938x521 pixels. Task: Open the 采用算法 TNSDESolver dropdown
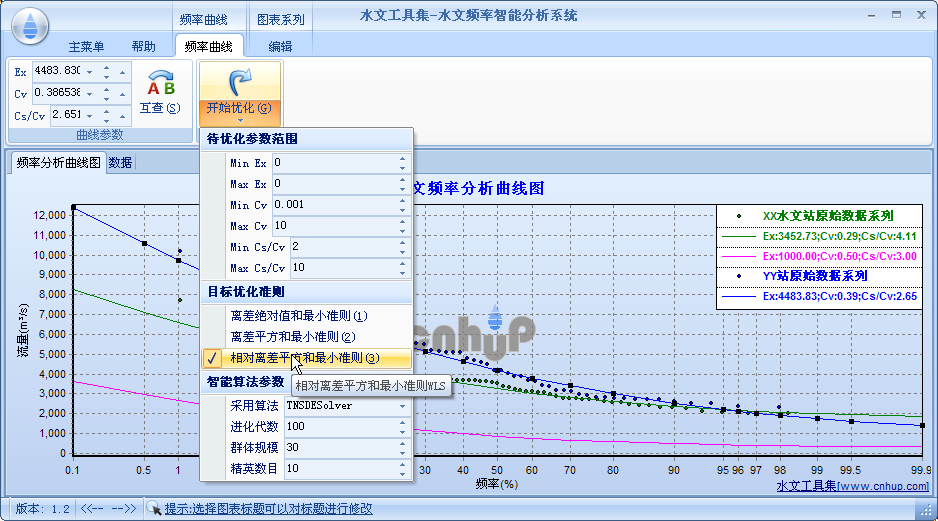point(402,406)
